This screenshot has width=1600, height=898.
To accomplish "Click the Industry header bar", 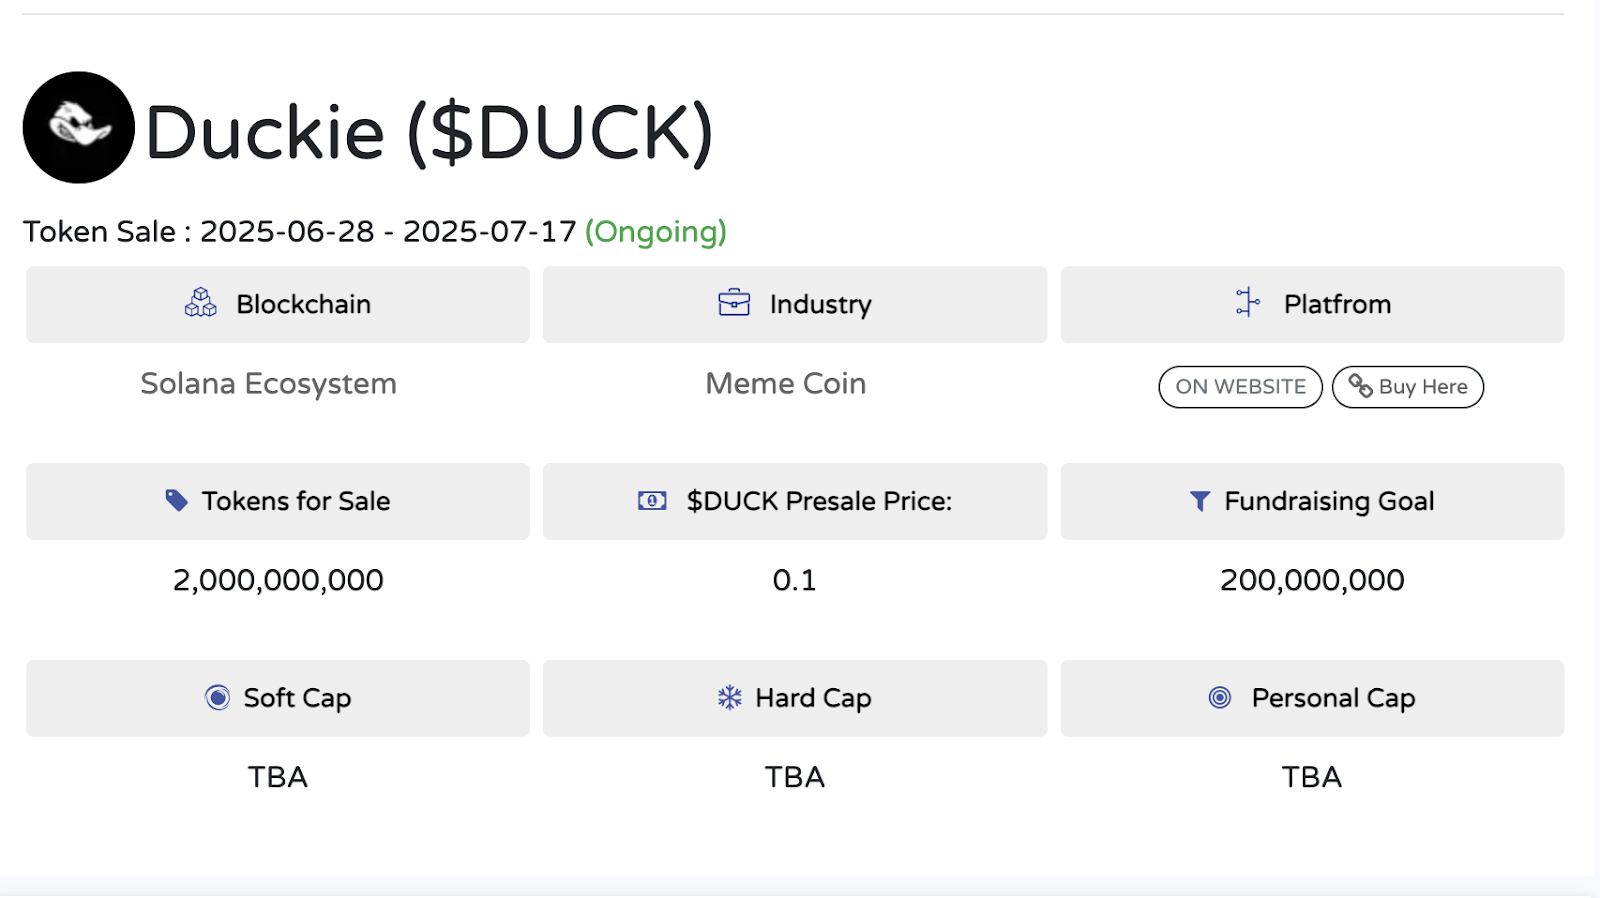I will (x=794, y=303).
